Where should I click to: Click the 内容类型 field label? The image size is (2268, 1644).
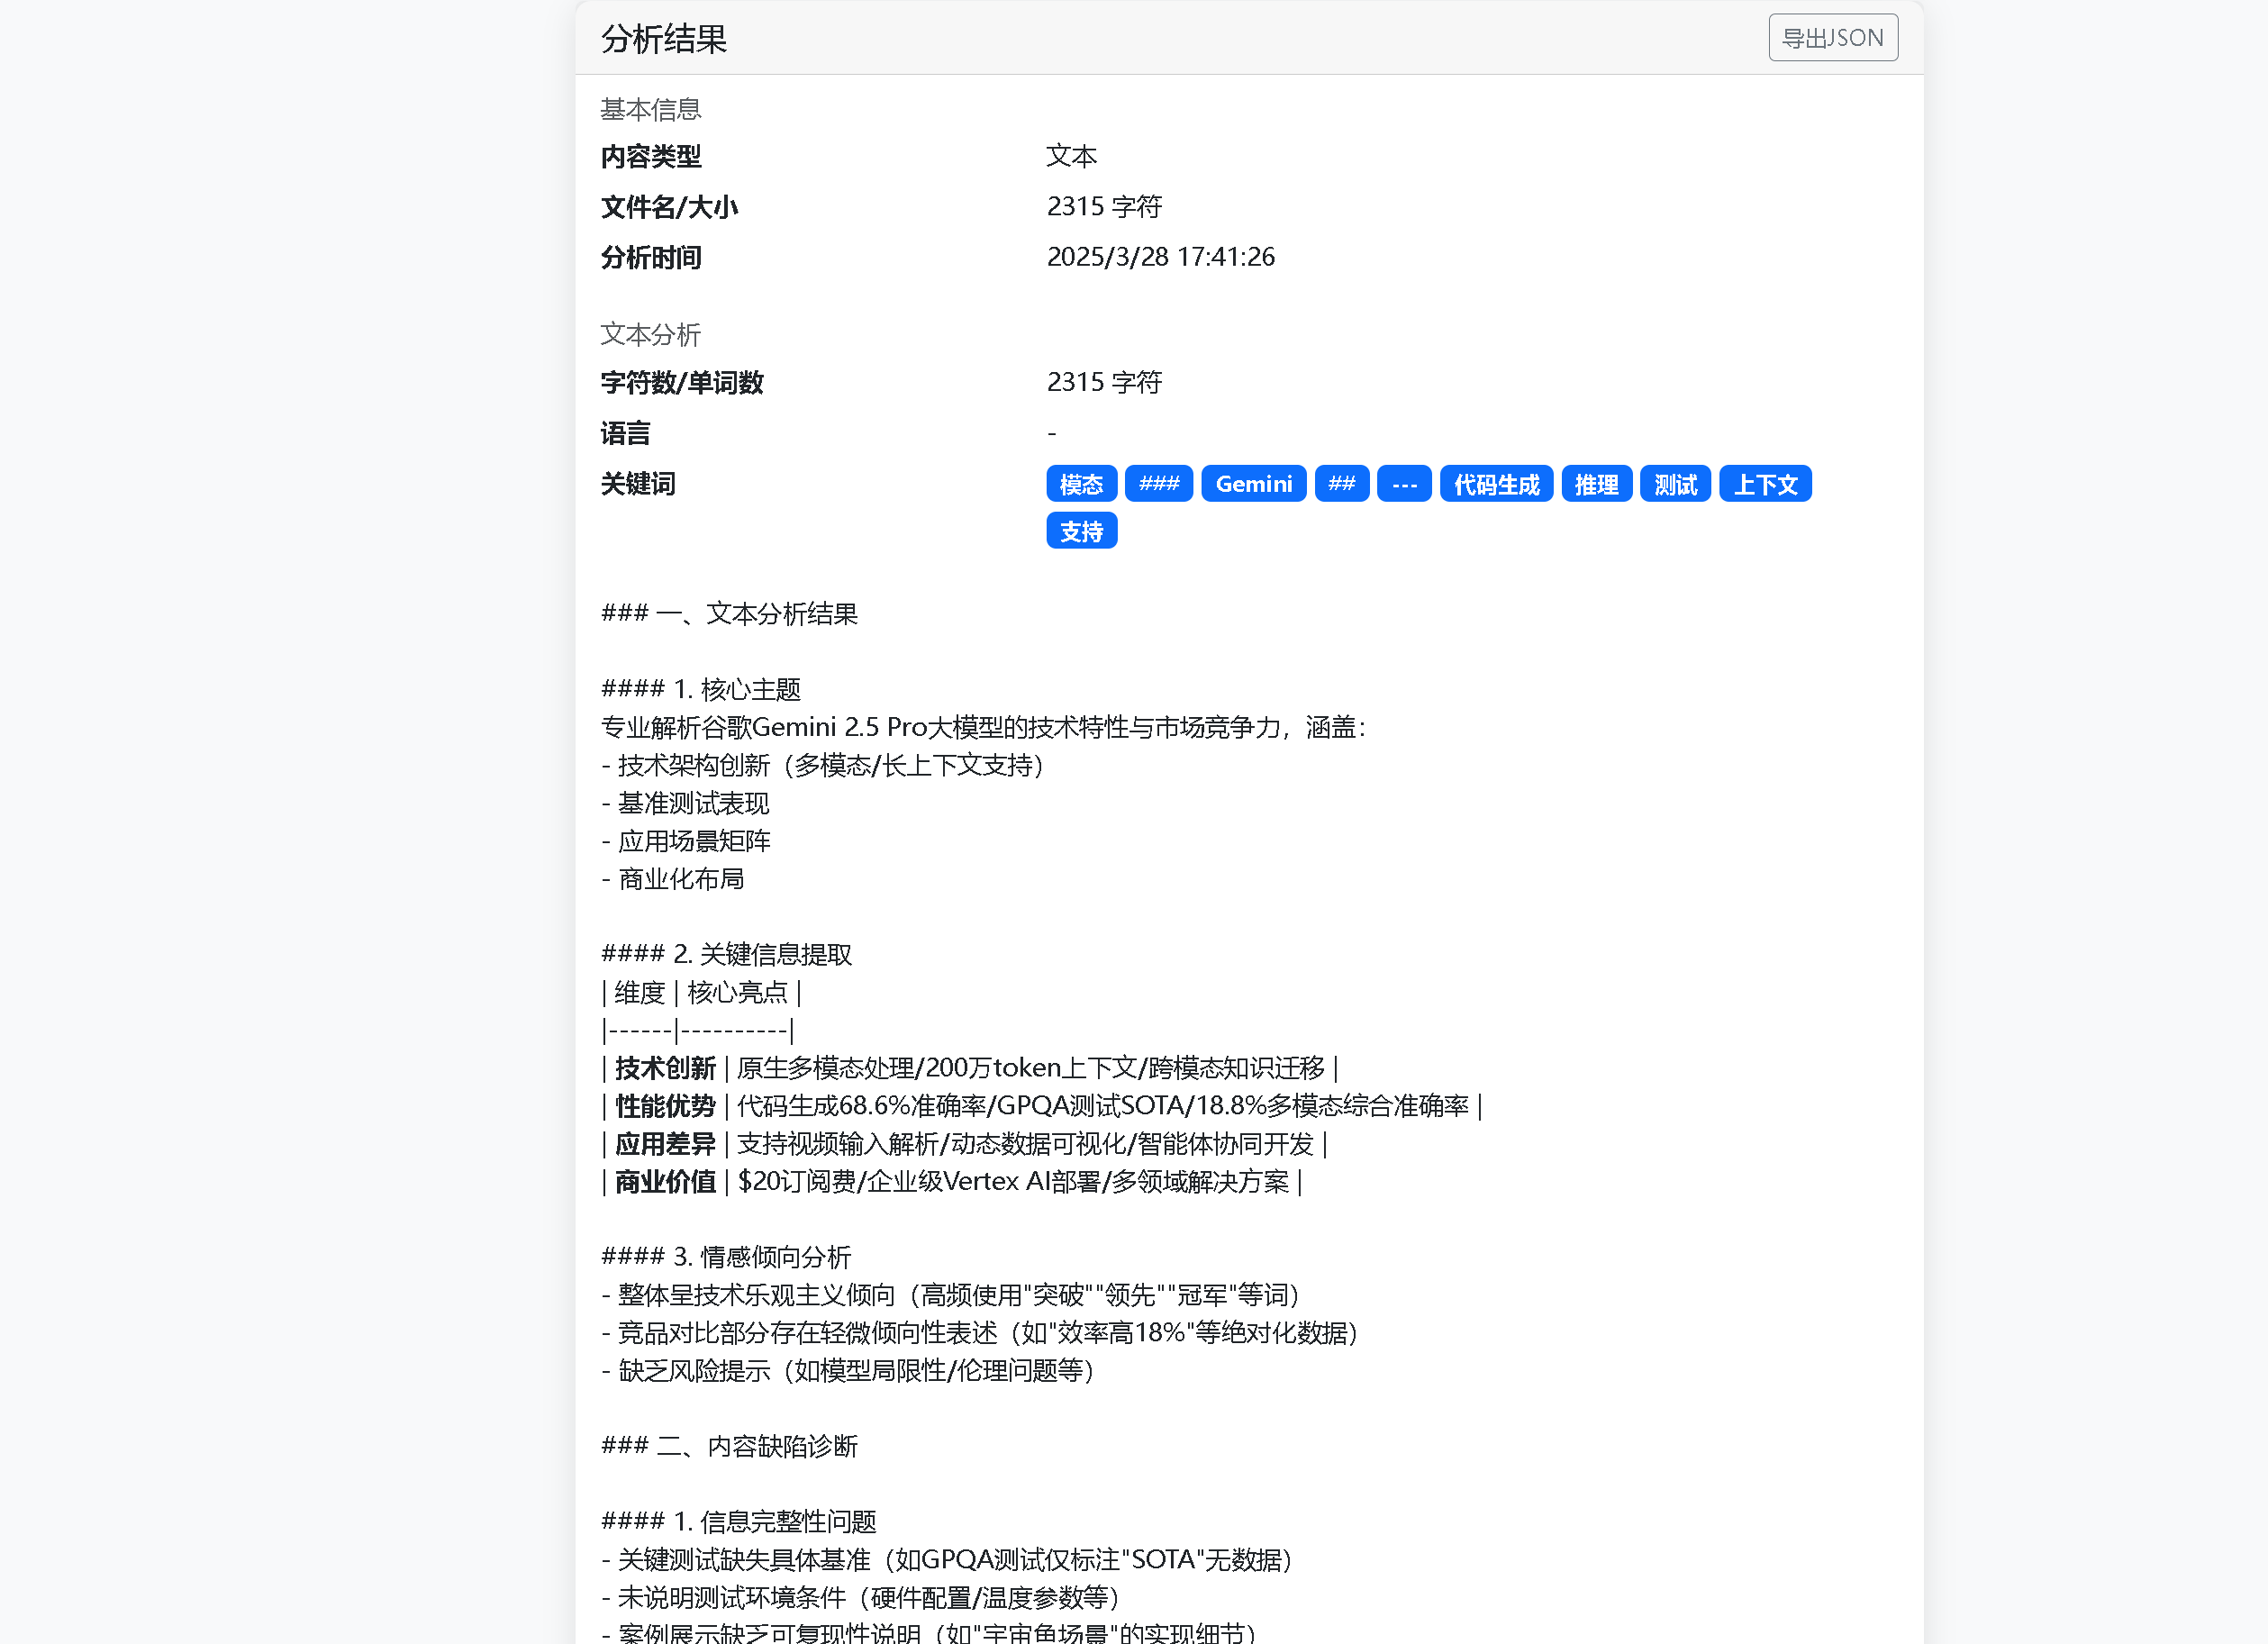[x=650, y=157]
